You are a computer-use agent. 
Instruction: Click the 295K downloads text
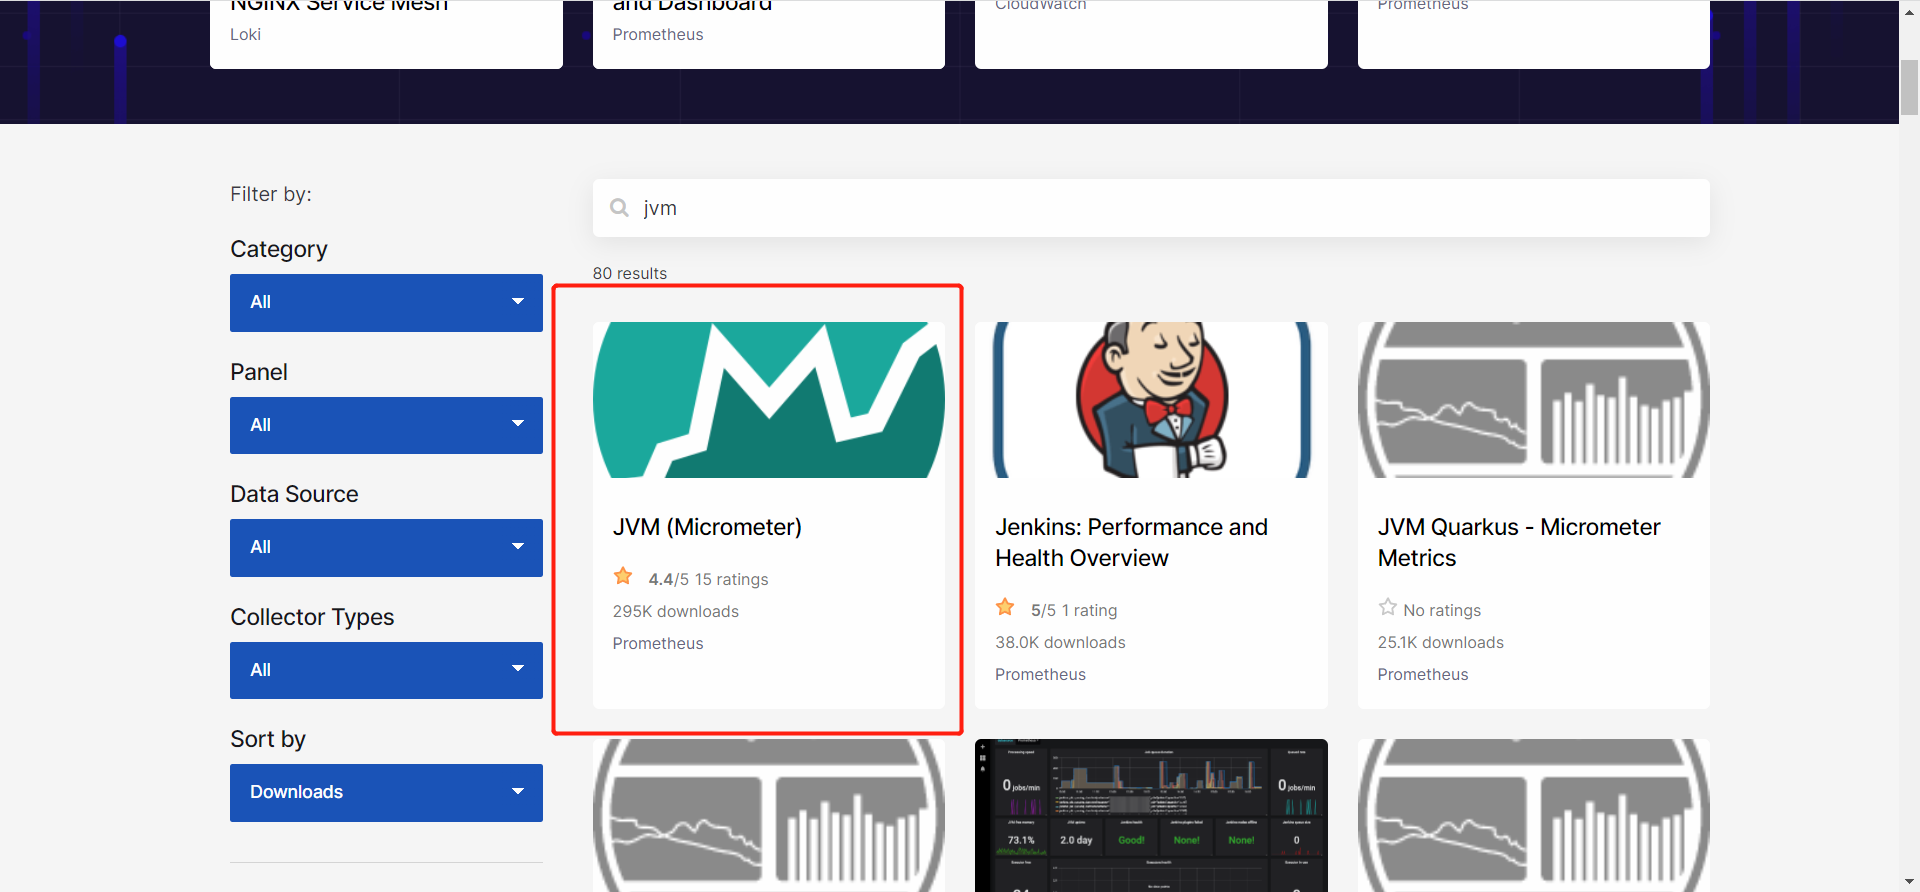676,611
